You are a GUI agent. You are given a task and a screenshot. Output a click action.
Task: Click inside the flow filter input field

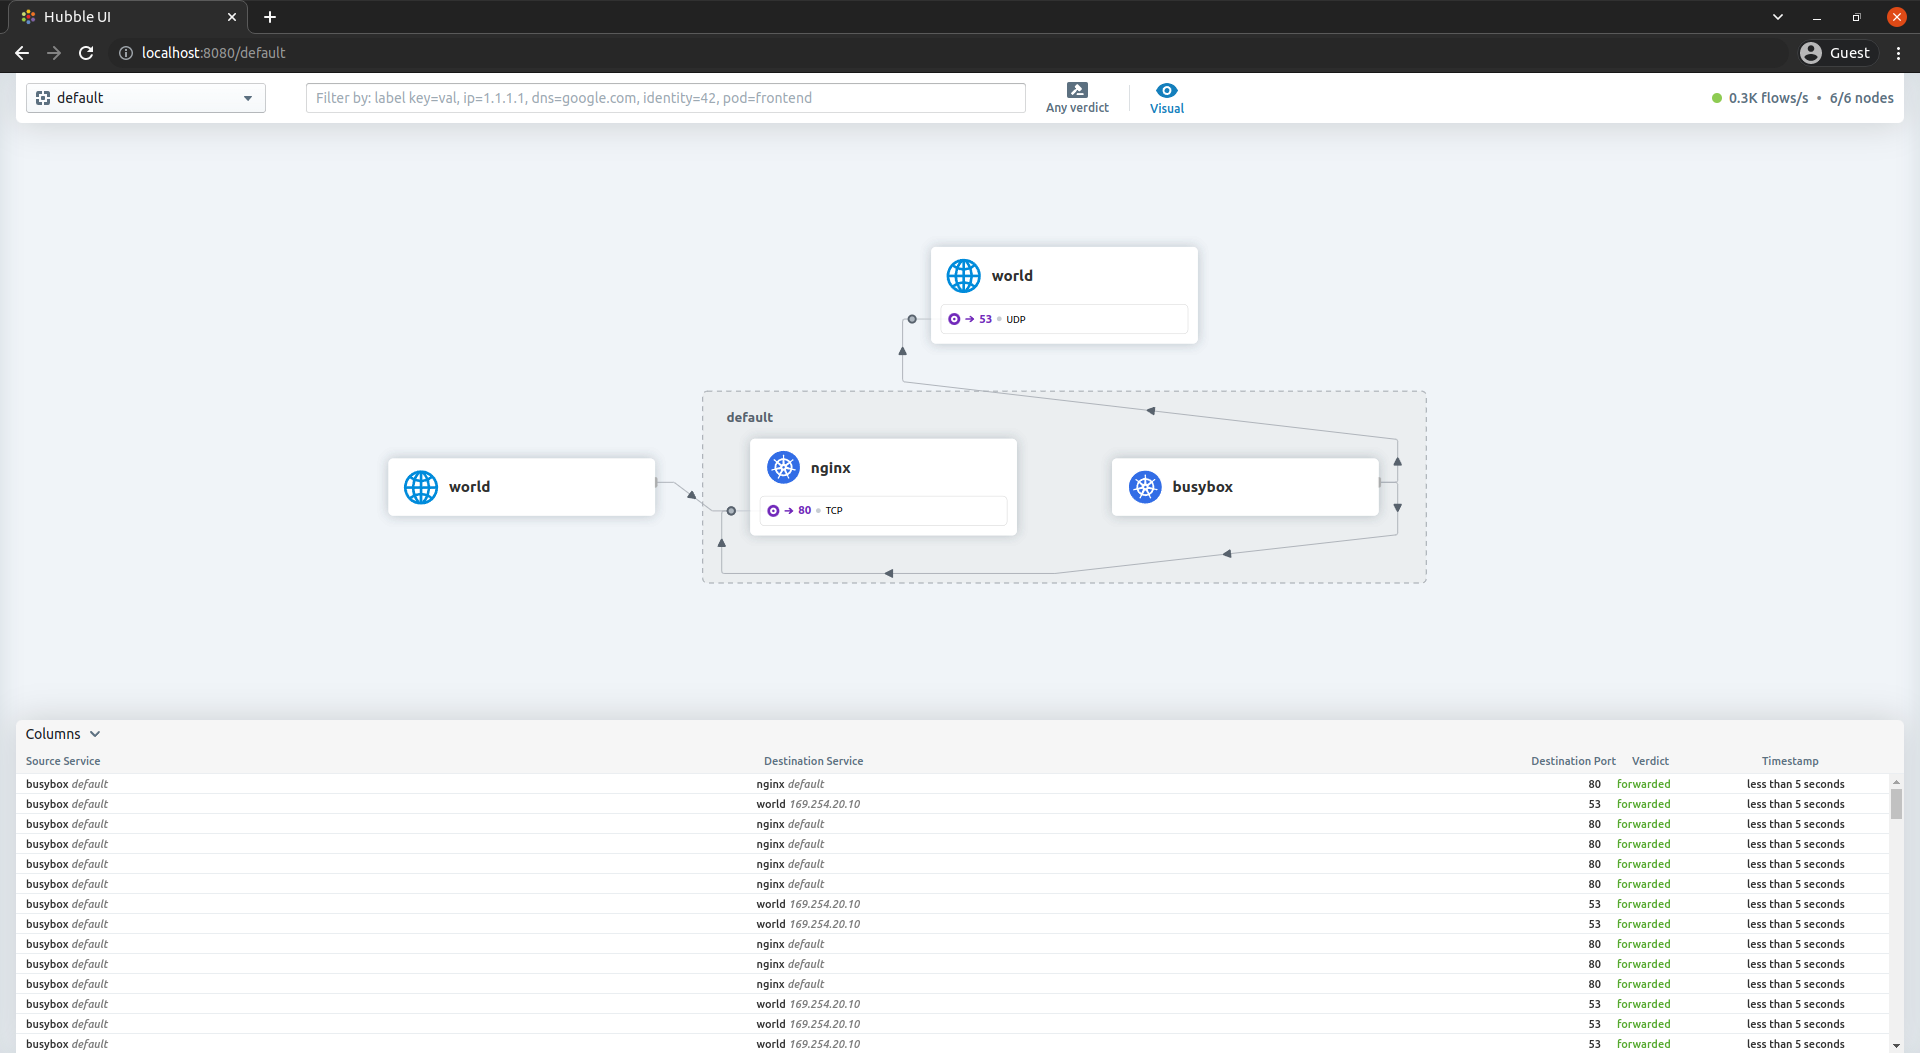665,97
